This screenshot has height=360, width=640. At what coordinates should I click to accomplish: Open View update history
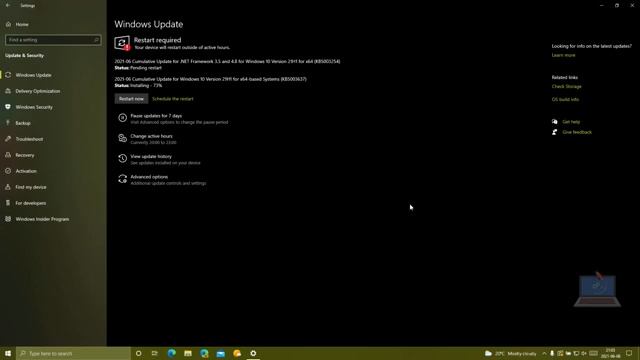pos(151,157)
